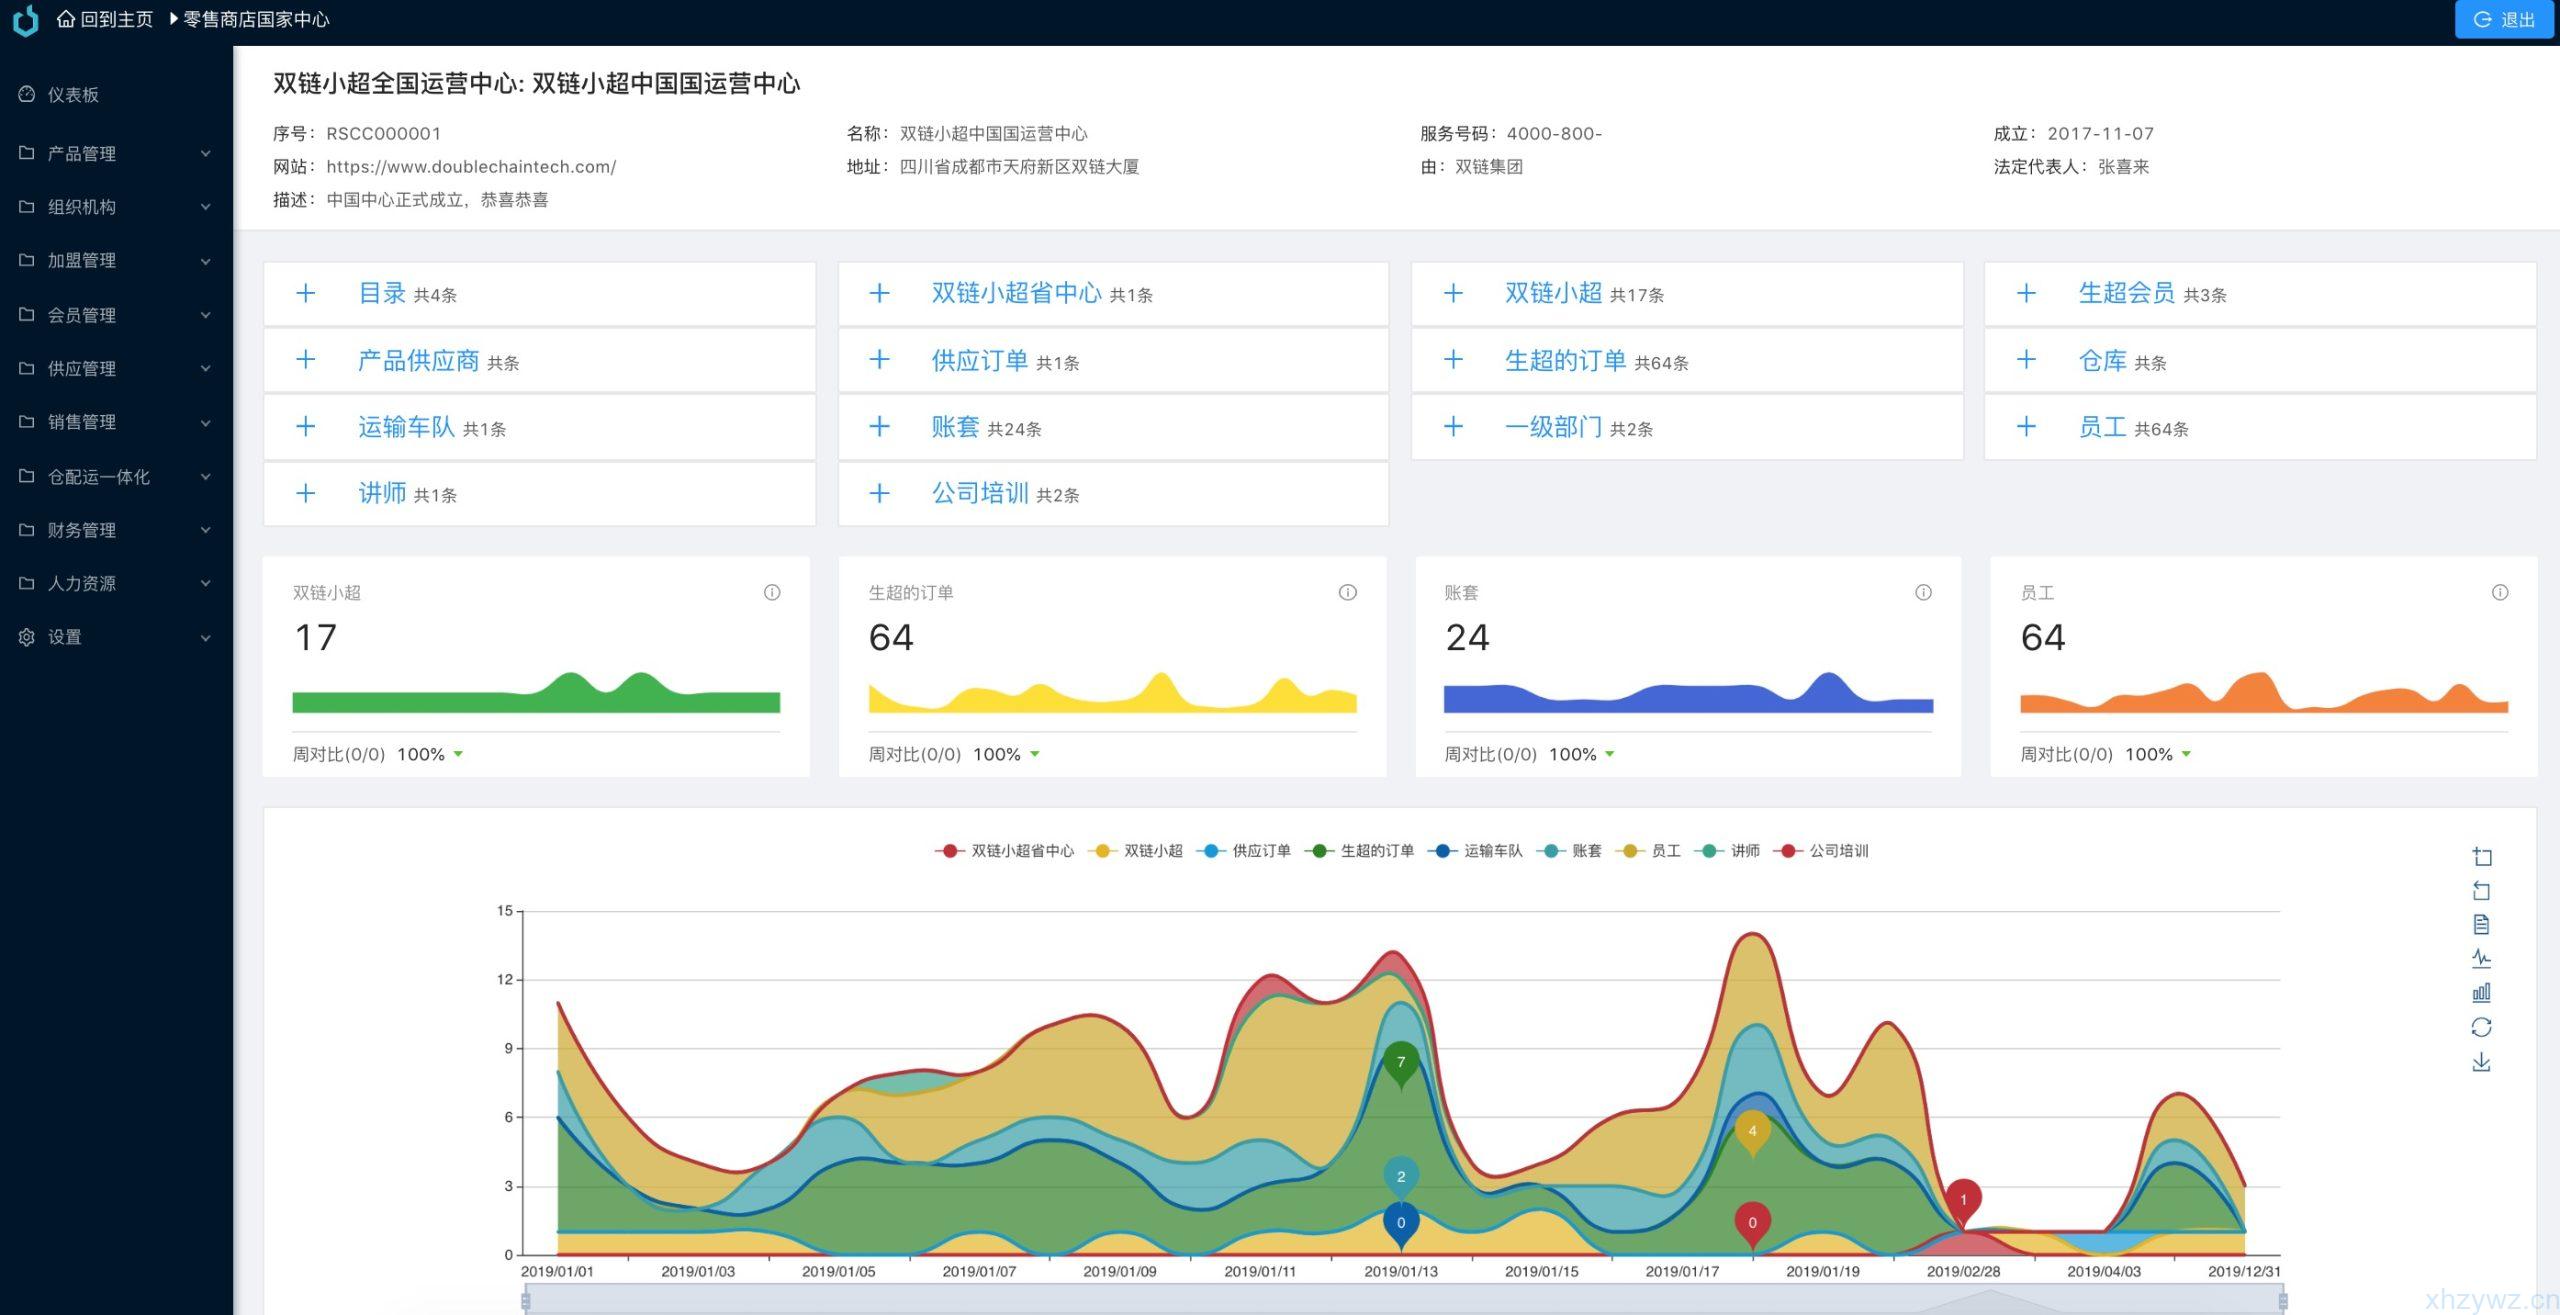Viewport: 2560px width, 1315px height.
Task: Restore the chart with the refresh icon
Action: coord(2483,1026)
